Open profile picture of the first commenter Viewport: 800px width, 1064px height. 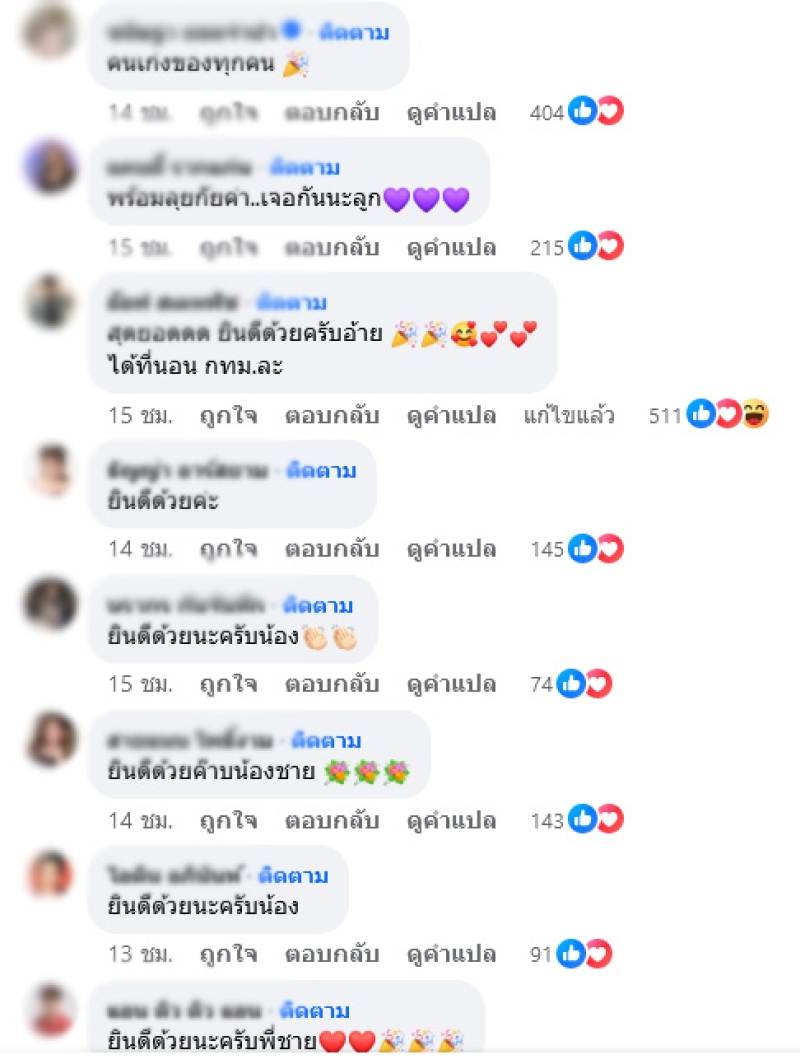(x=50, y=31)
